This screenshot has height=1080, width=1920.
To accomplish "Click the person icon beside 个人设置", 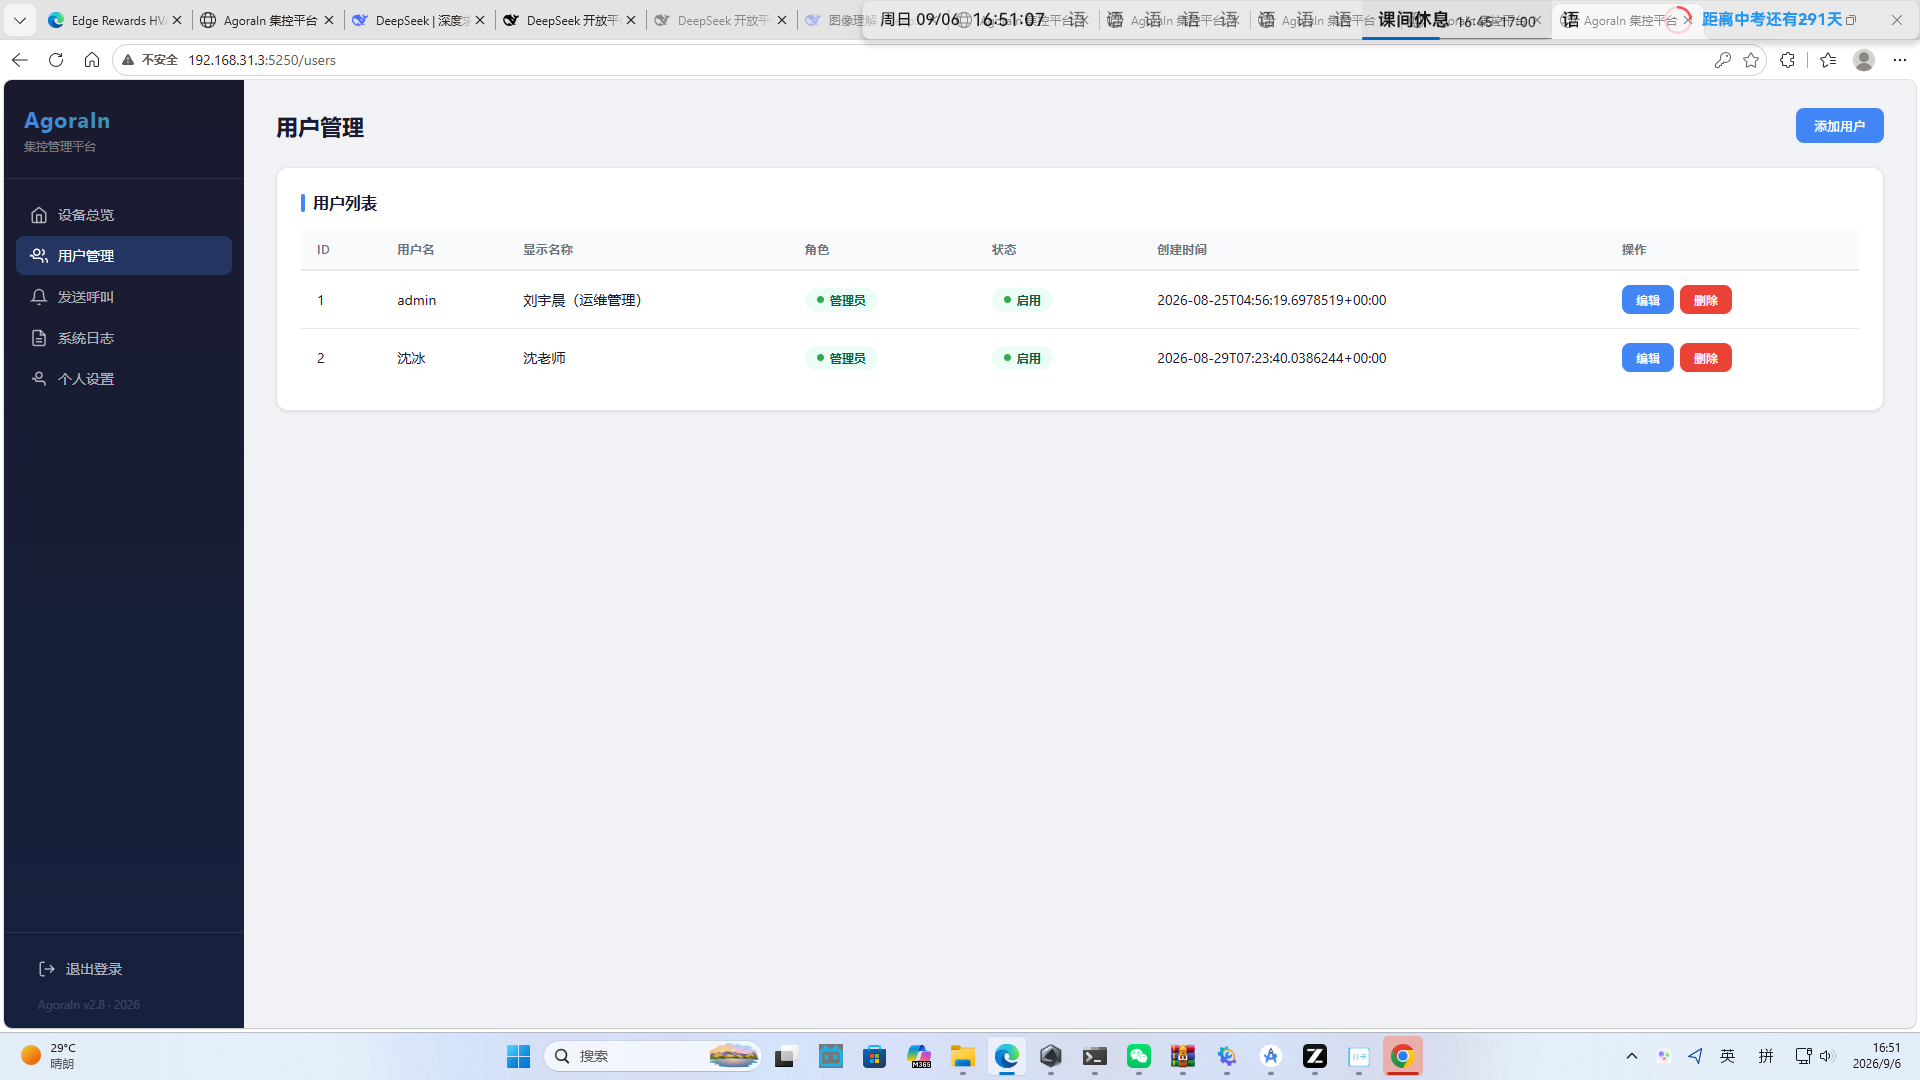I will click(39, 379).
